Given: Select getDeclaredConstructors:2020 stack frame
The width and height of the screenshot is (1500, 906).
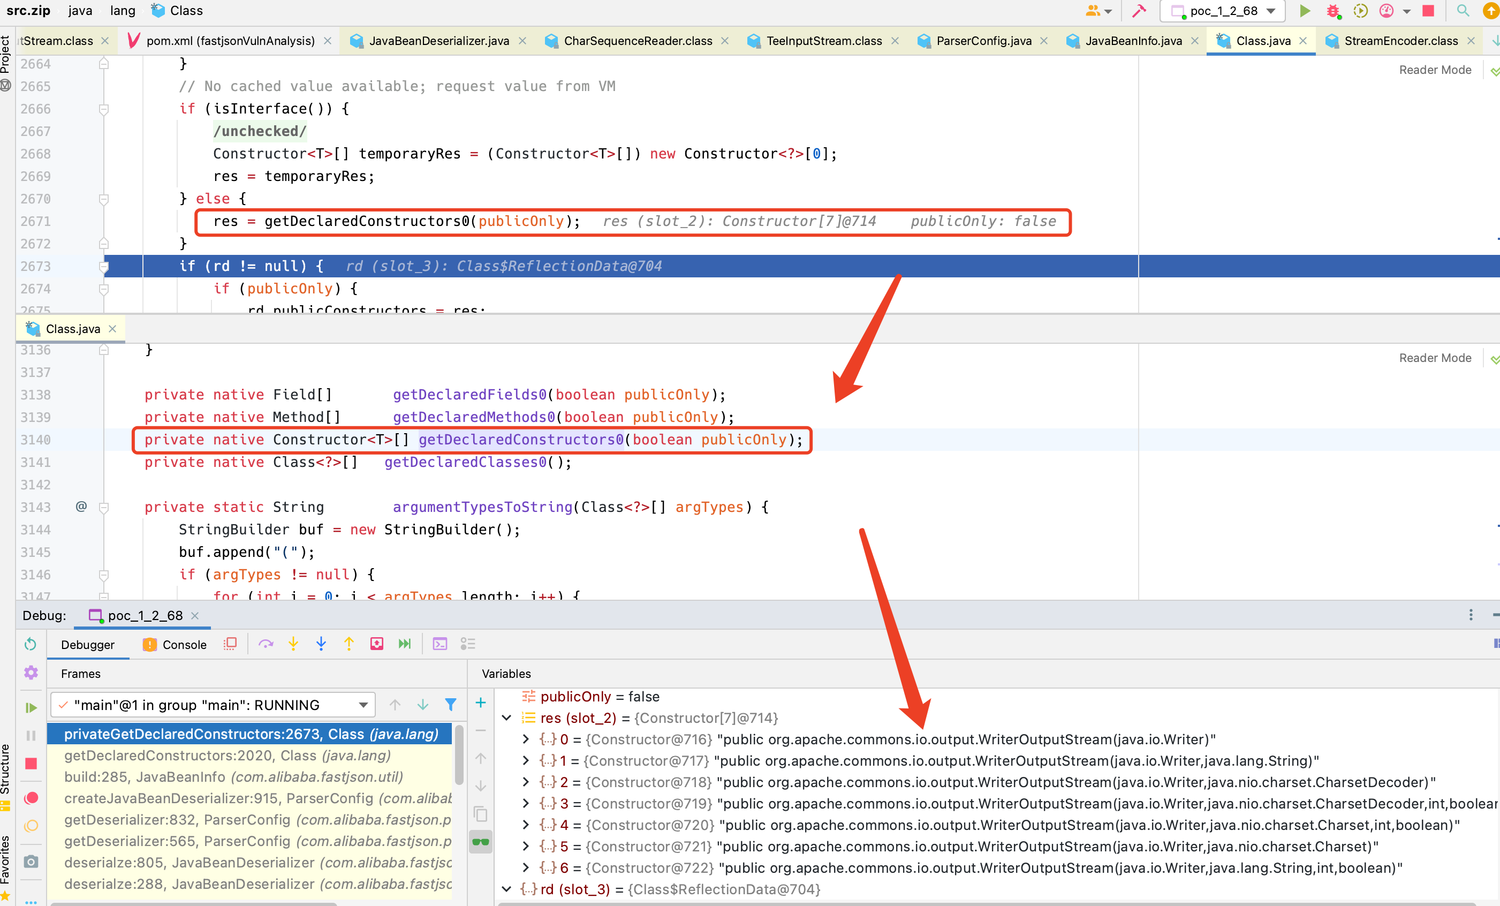Looking at the screenshot, I should coord(251,755).
